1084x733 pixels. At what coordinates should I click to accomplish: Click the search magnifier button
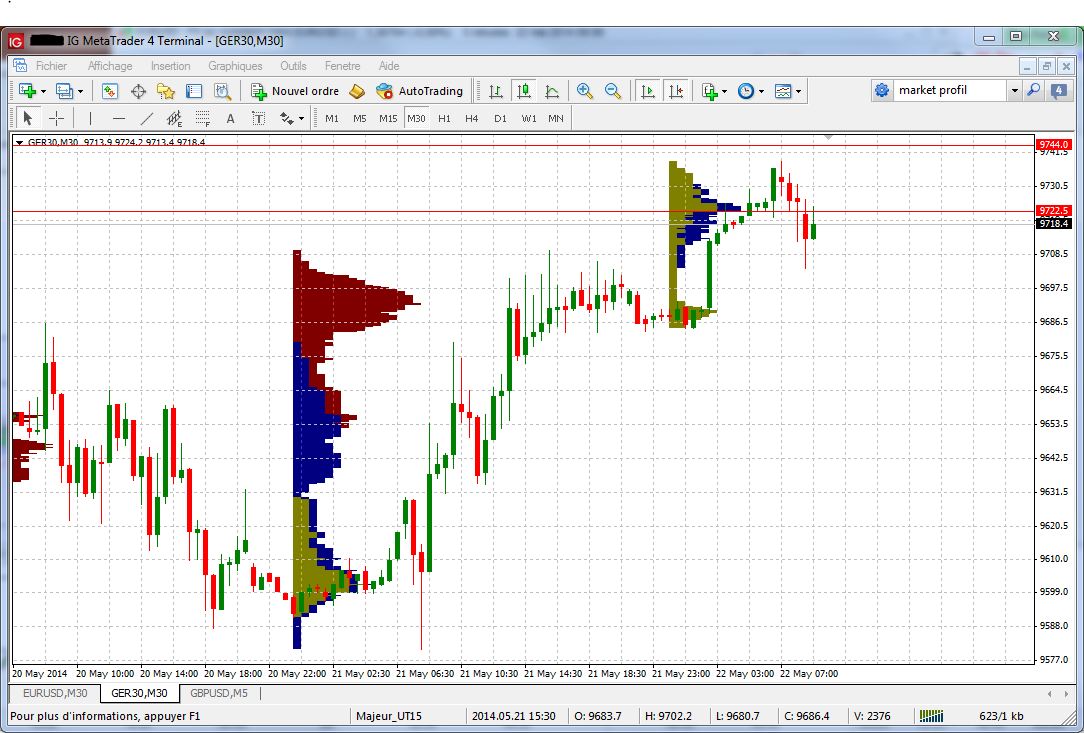tap(1034, 90)
